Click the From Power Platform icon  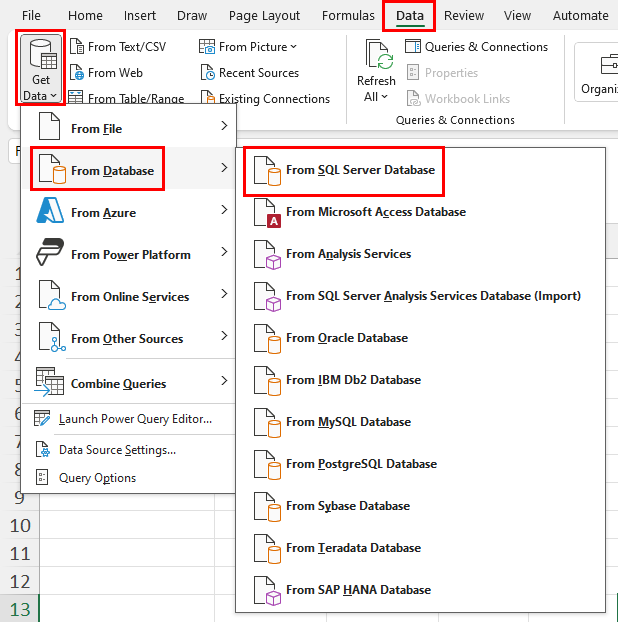point(50,252)
